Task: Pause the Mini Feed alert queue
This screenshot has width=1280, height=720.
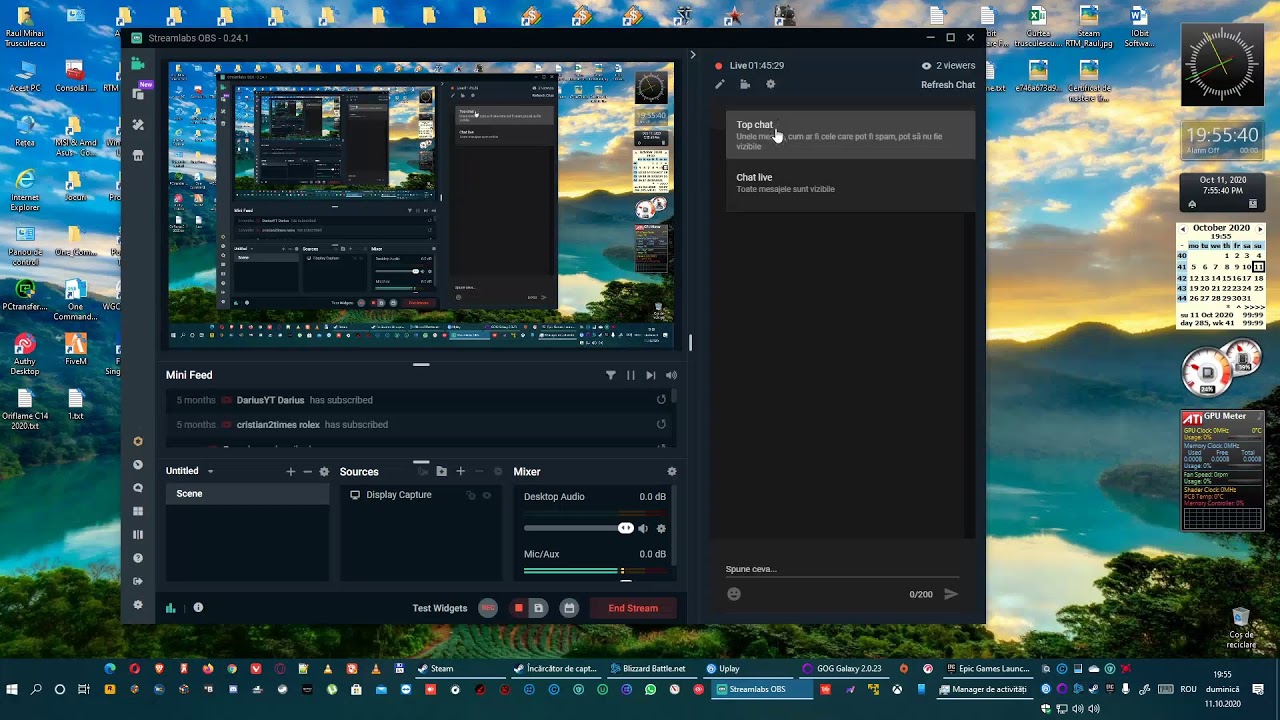Action: click(630, 375)
